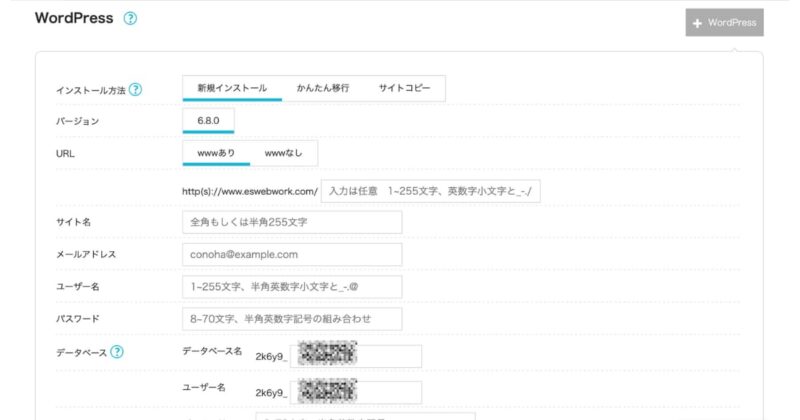Click the WordPress section heading

click(x=74, y=18)
